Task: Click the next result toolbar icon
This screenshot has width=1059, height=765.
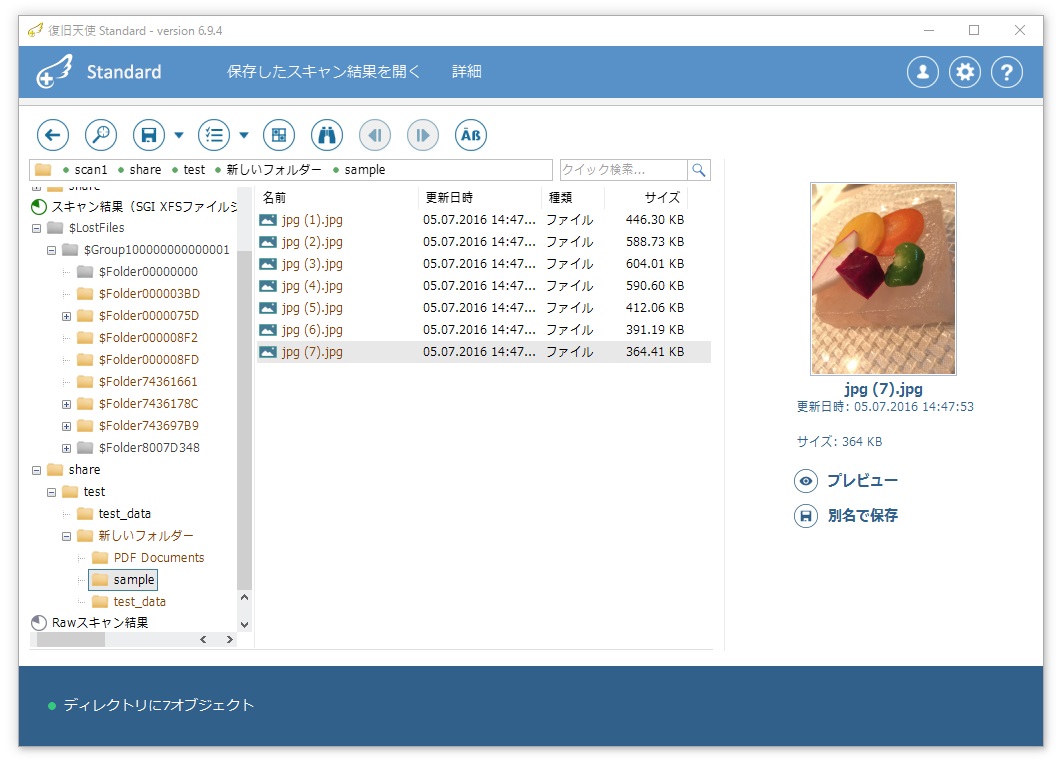Action: (423, 135)
